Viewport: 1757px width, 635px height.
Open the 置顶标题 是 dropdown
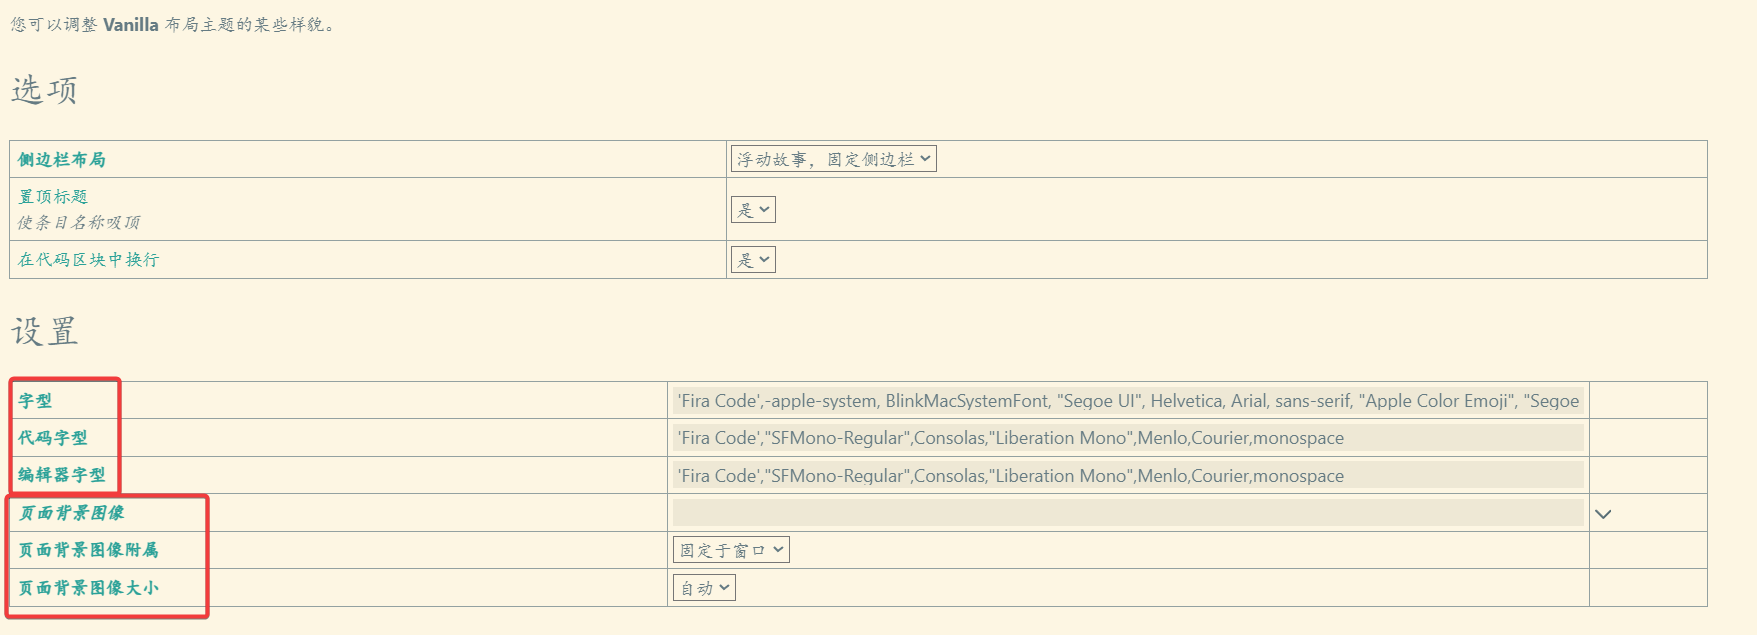click(753, 210)
